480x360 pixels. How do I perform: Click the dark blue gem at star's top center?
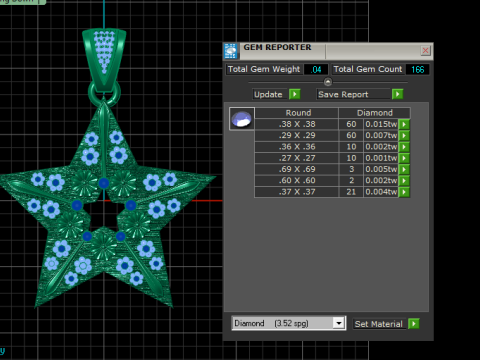pos(104,183)
